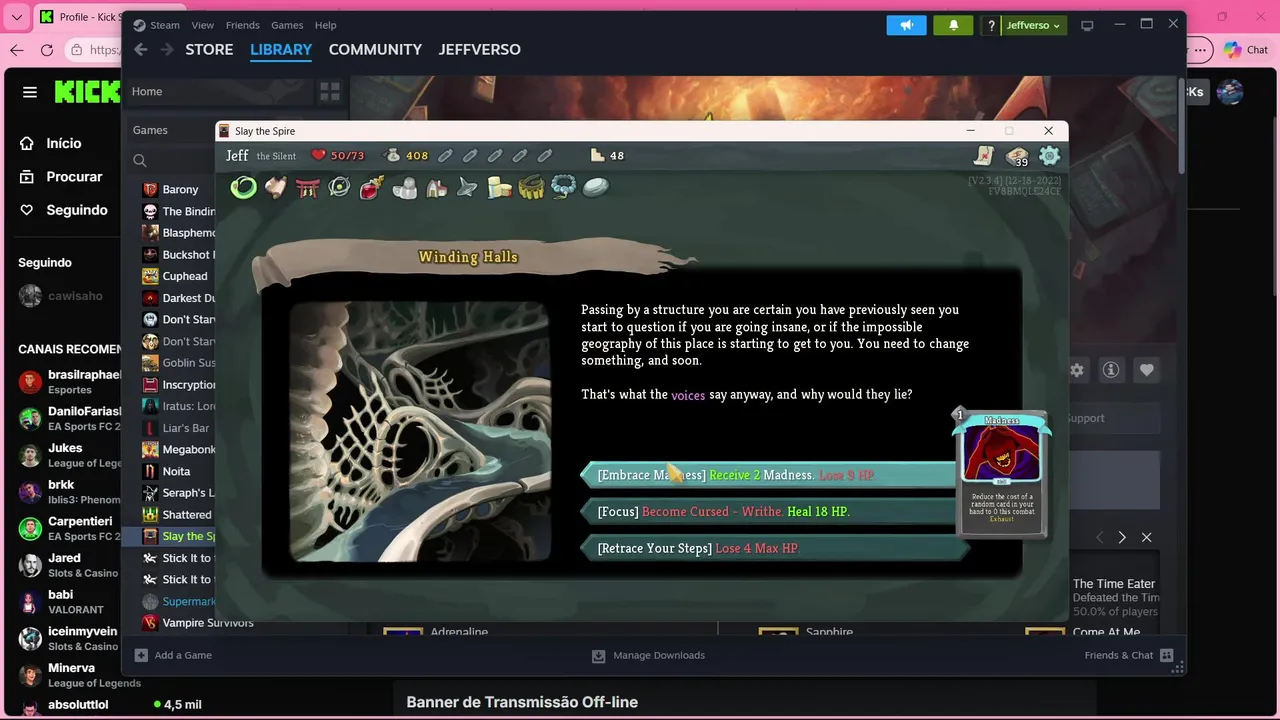Choose the Embrace Madness option
The width and height of the screenshot is (1280, 720).
768,475
